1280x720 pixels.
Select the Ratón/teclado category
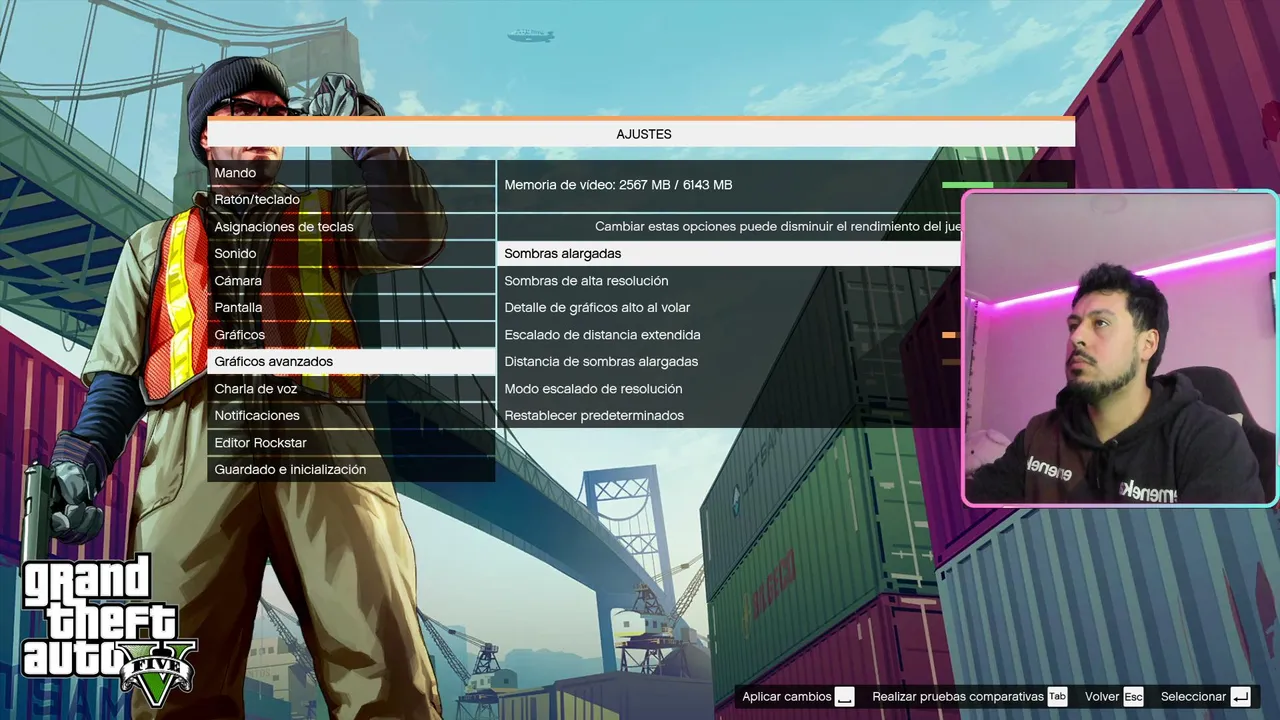click(x=351, y=200)
